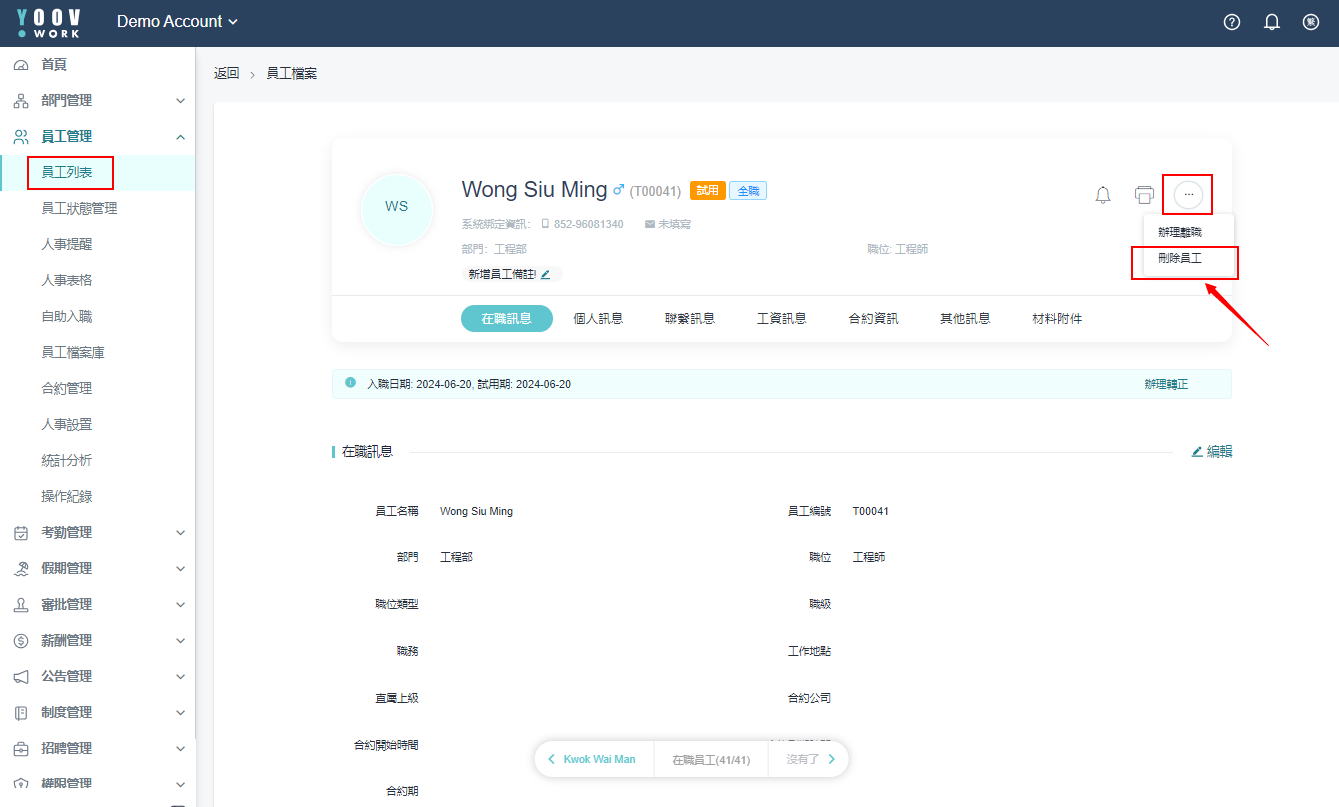The width and height of the screenshot is (1339, 807).
Task: Click the pencil icon beside 新增員工備註
Action: pos(545,274)
